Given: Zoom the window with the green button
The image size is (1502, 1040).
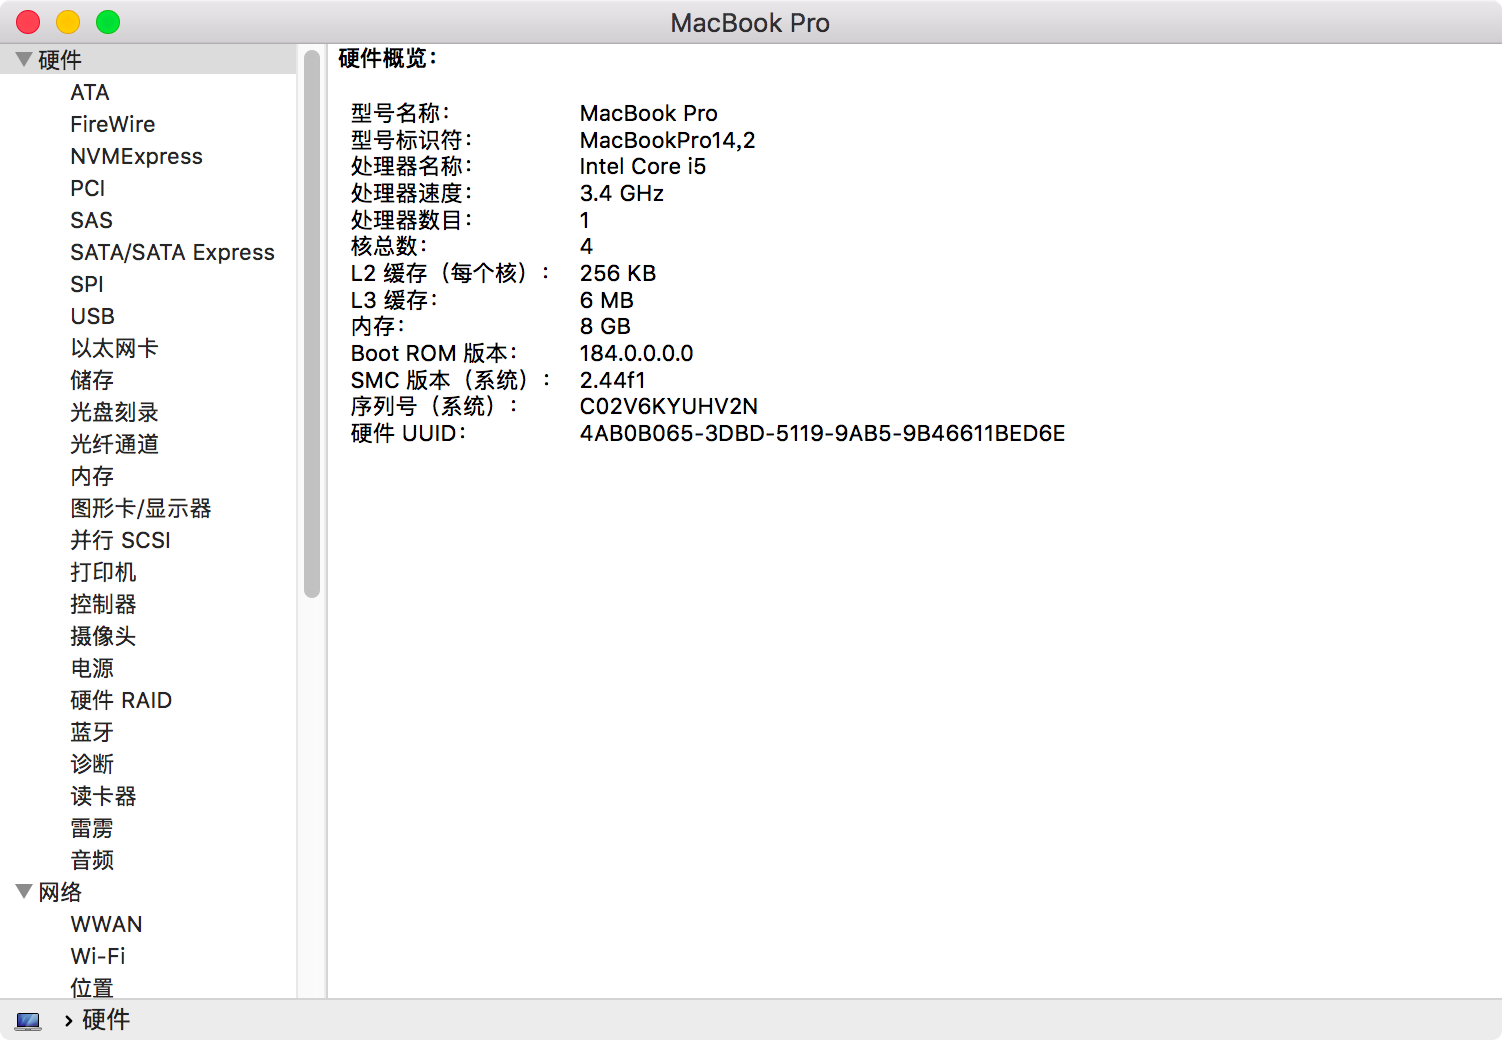Looking at the screenshot, I should [108, 22].
